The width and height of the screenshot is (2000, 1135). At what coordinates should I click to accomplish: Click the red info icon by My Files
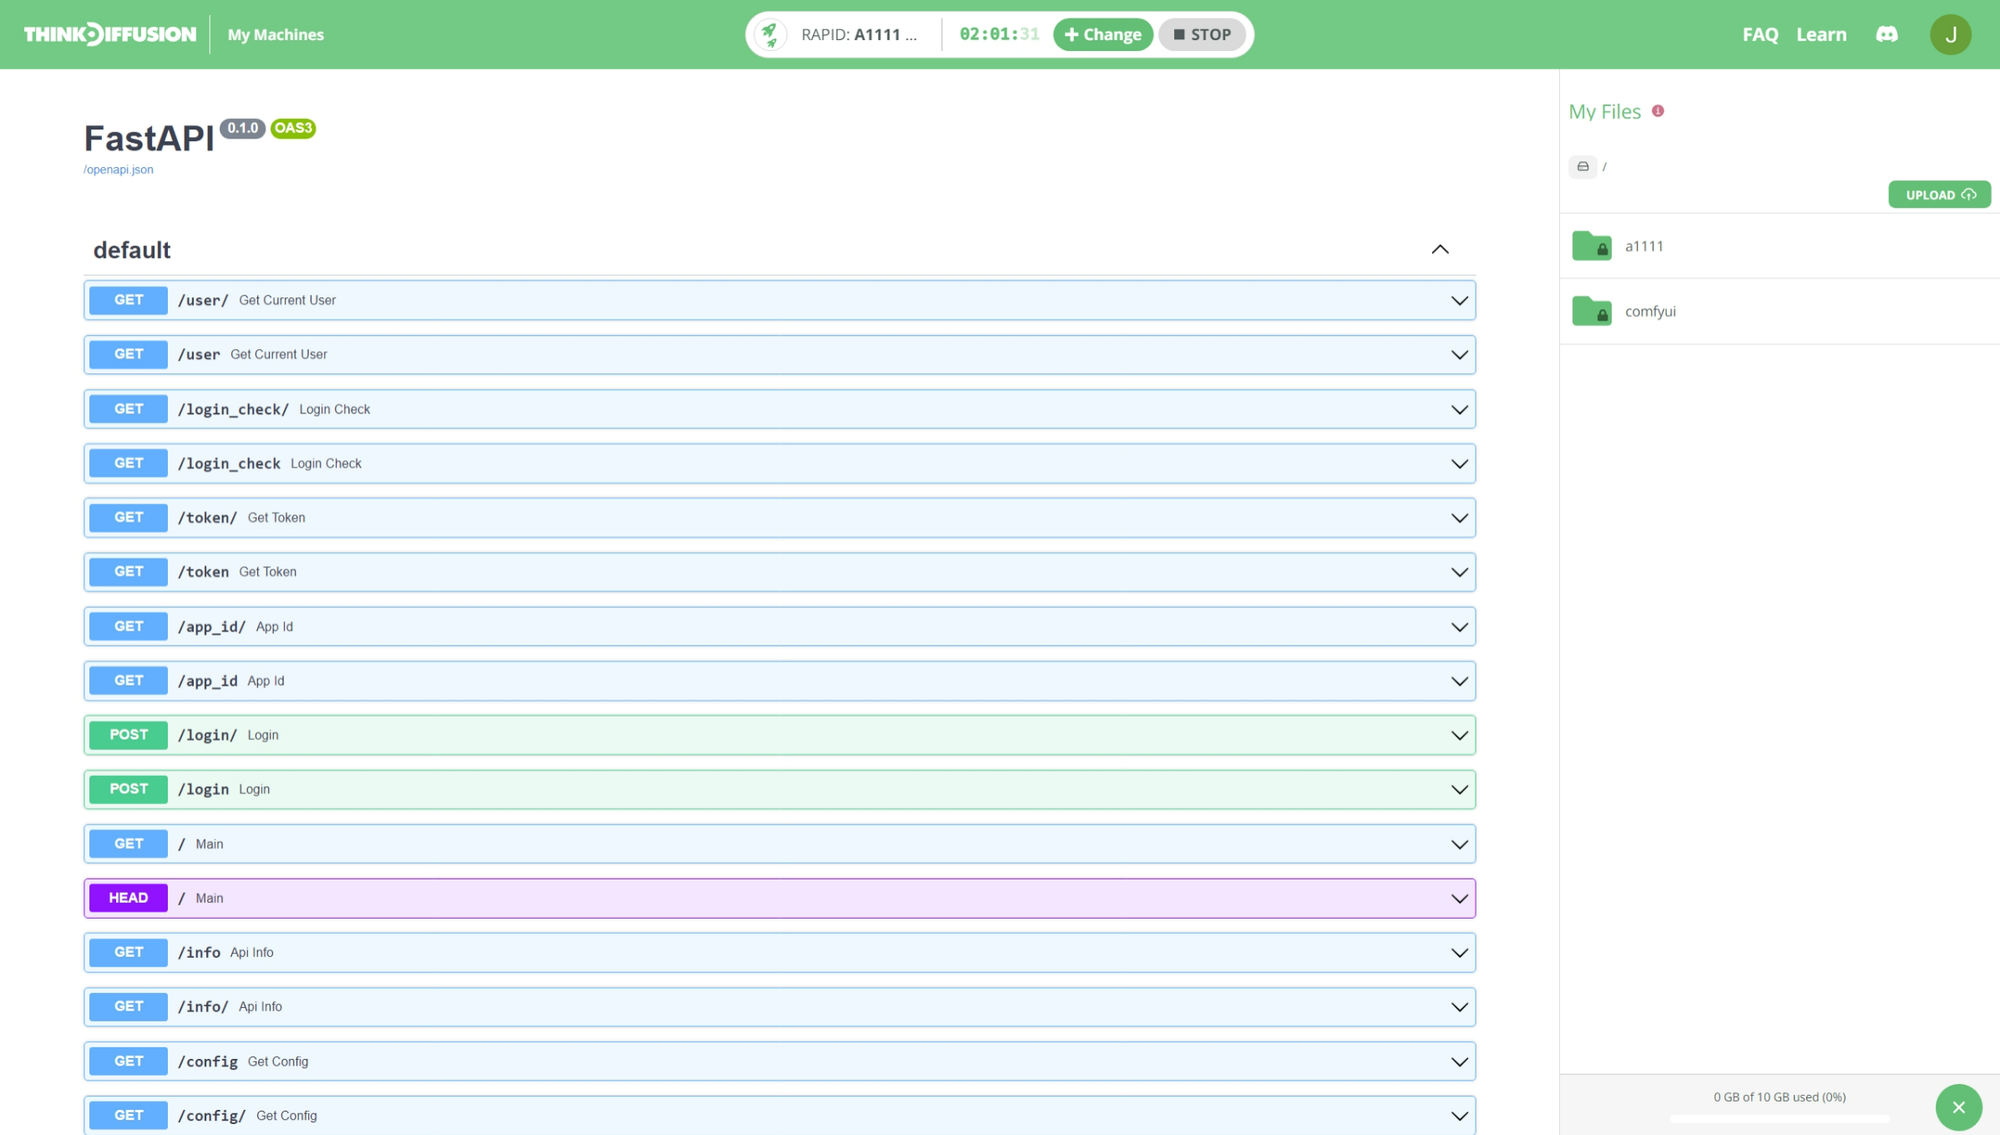(1658, 111)
